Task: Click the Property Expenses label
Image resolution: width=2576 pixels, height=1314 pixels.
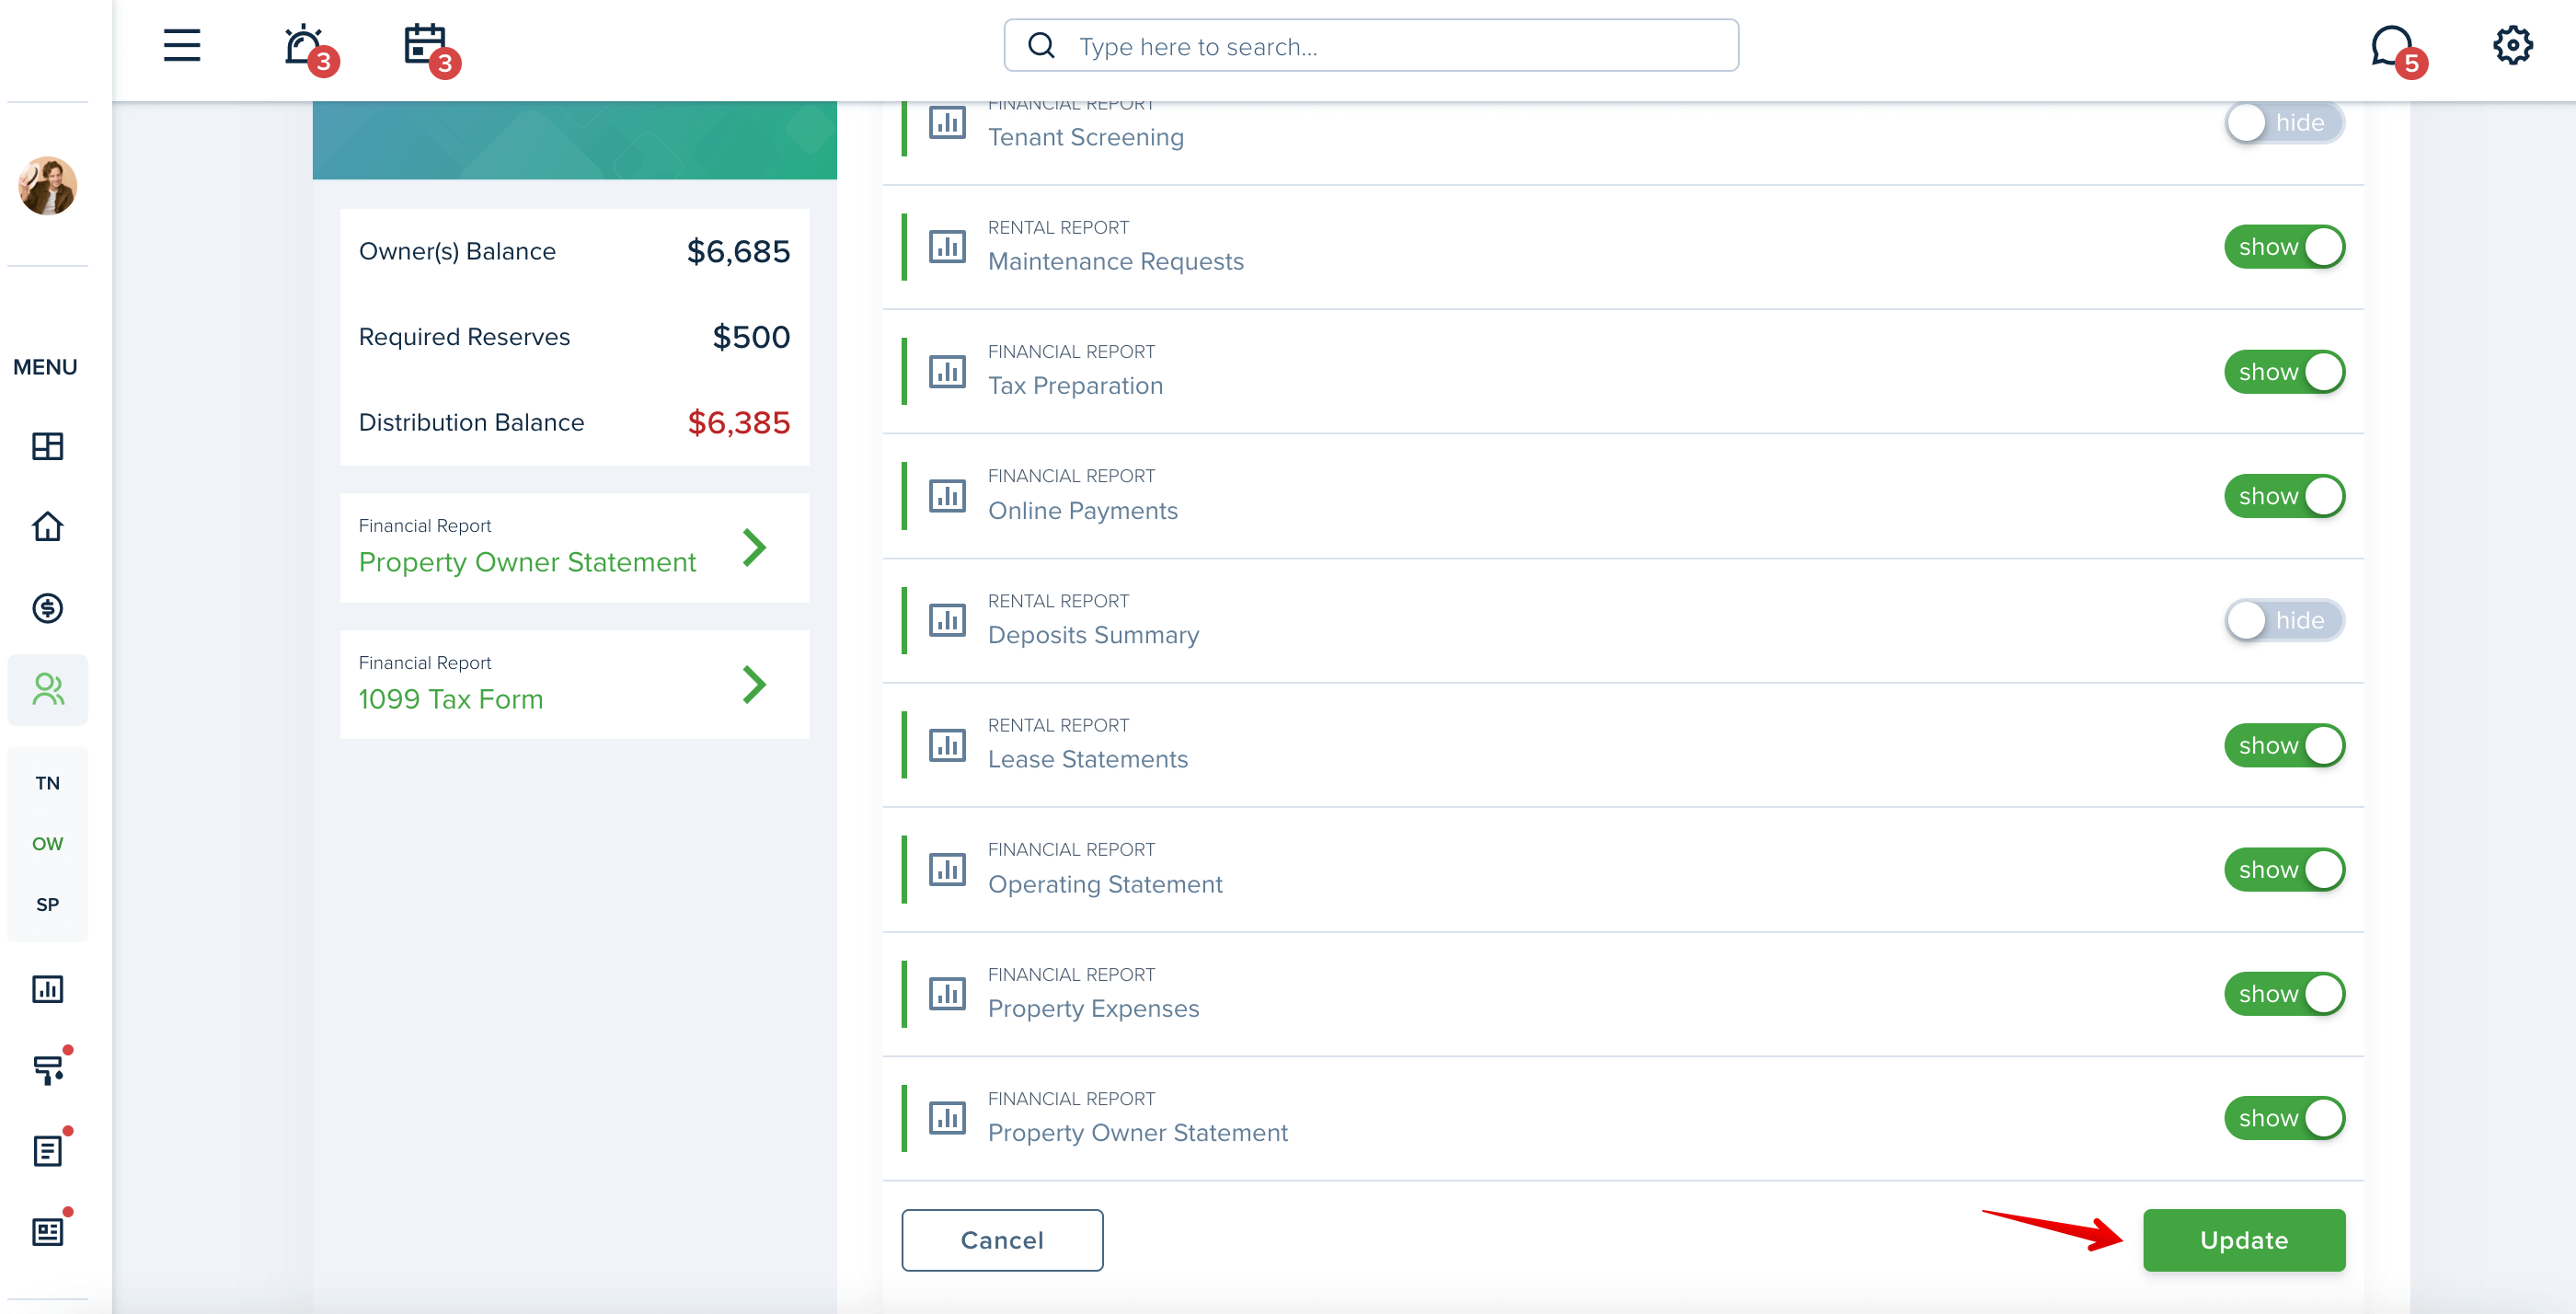Action: click(x=1093, y=1008)
